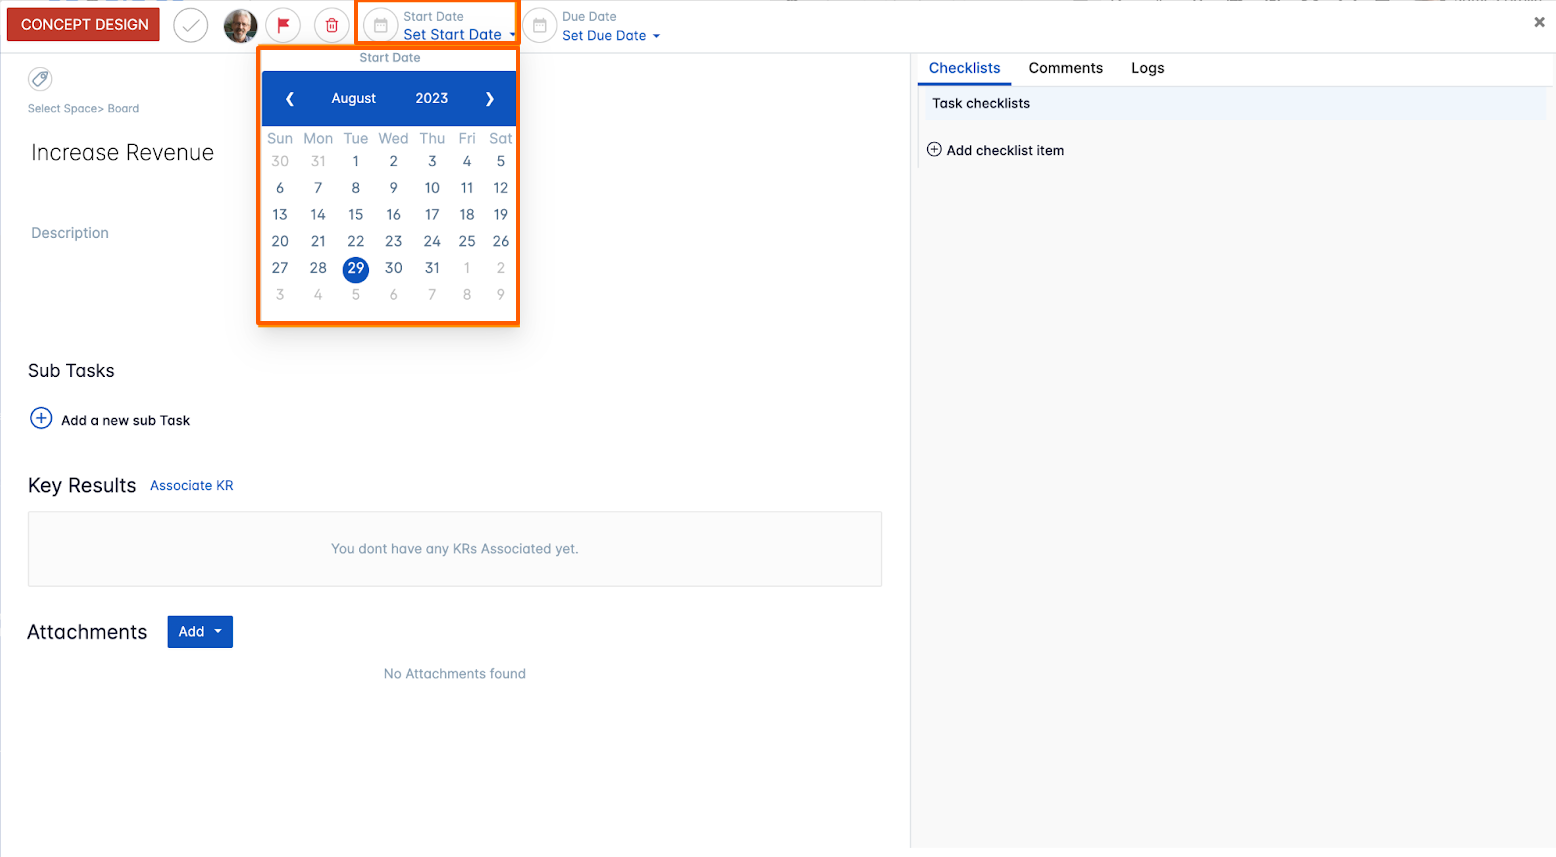Advance calendar to September with right chevron
This screenshot has width=1556, height=857.
489,98
